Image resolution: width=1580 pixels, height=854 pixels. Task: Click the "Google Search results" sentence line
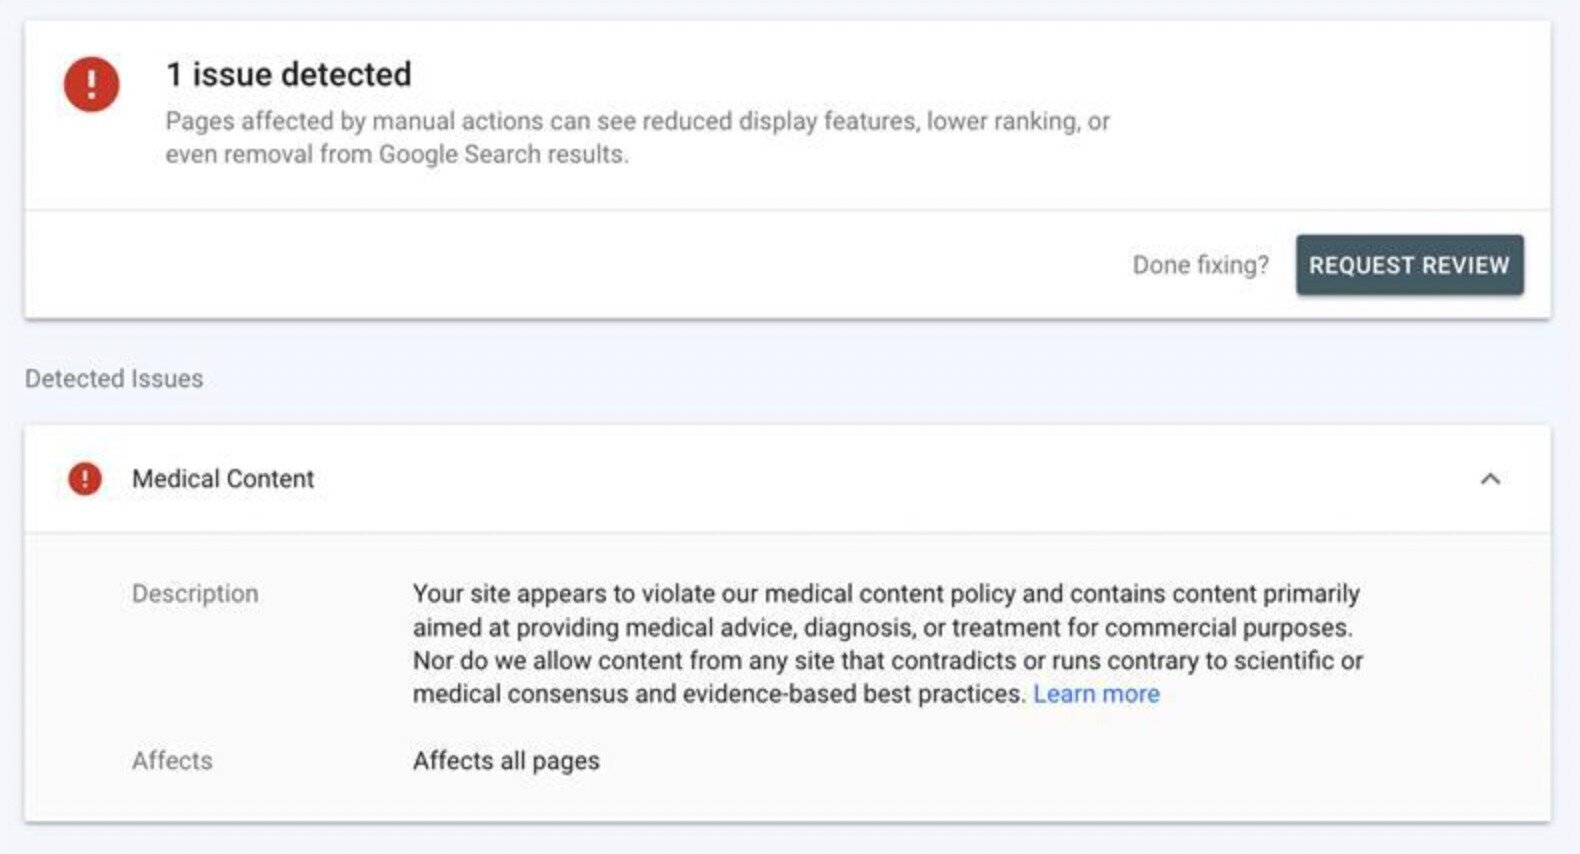pyautogui.click(x=397, y=155)
